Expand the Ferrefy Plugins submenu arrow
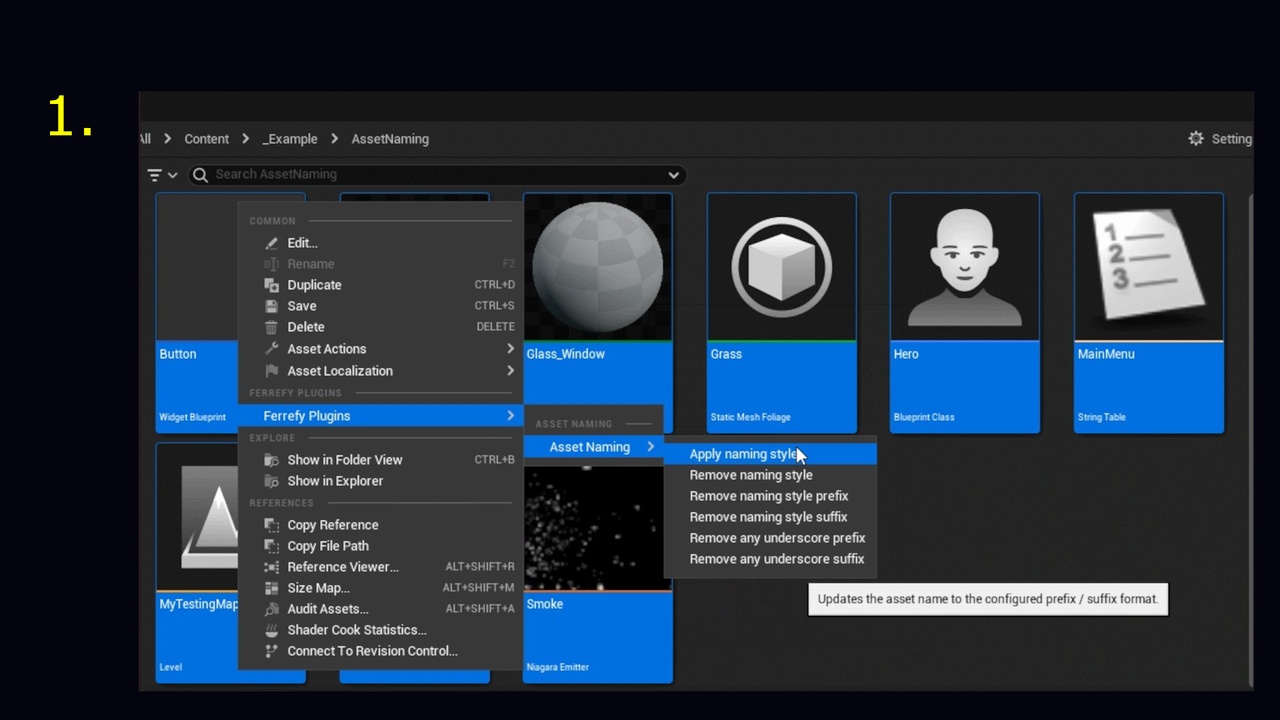 click(x=510, y=416)
